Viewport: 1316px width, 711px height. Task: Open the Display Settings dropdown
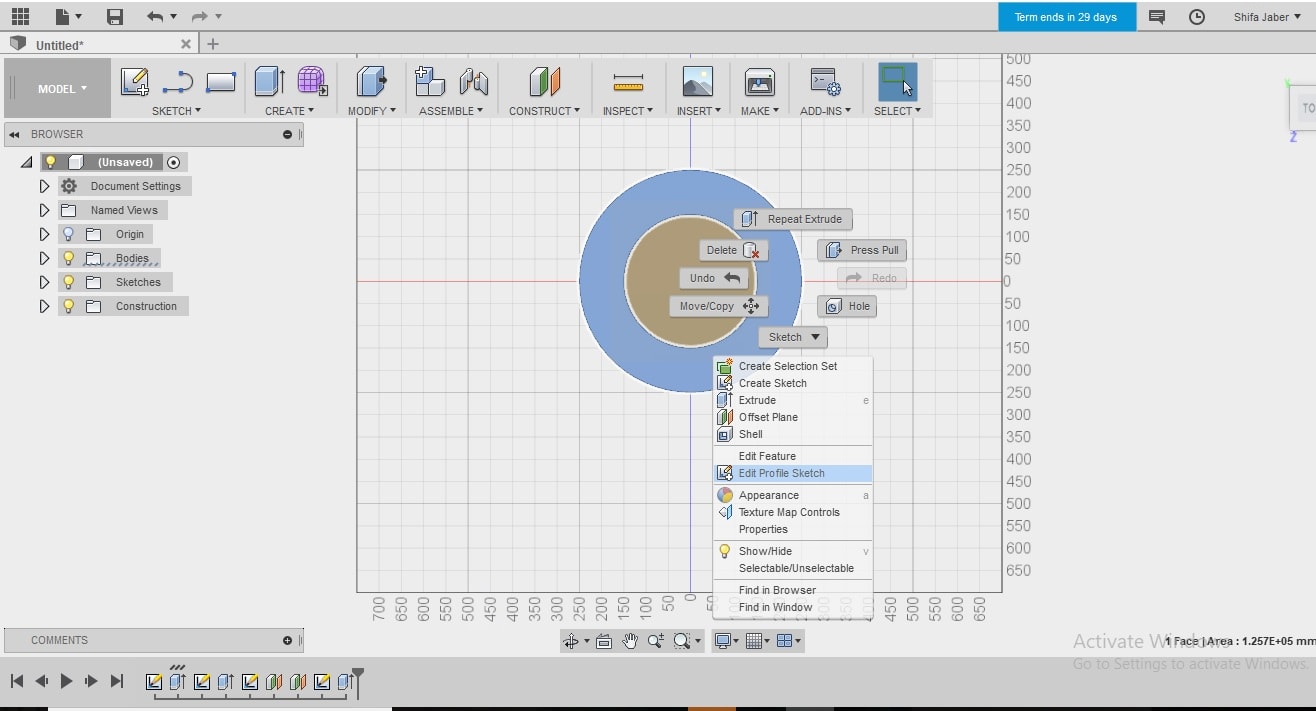(x=726, y=641)
